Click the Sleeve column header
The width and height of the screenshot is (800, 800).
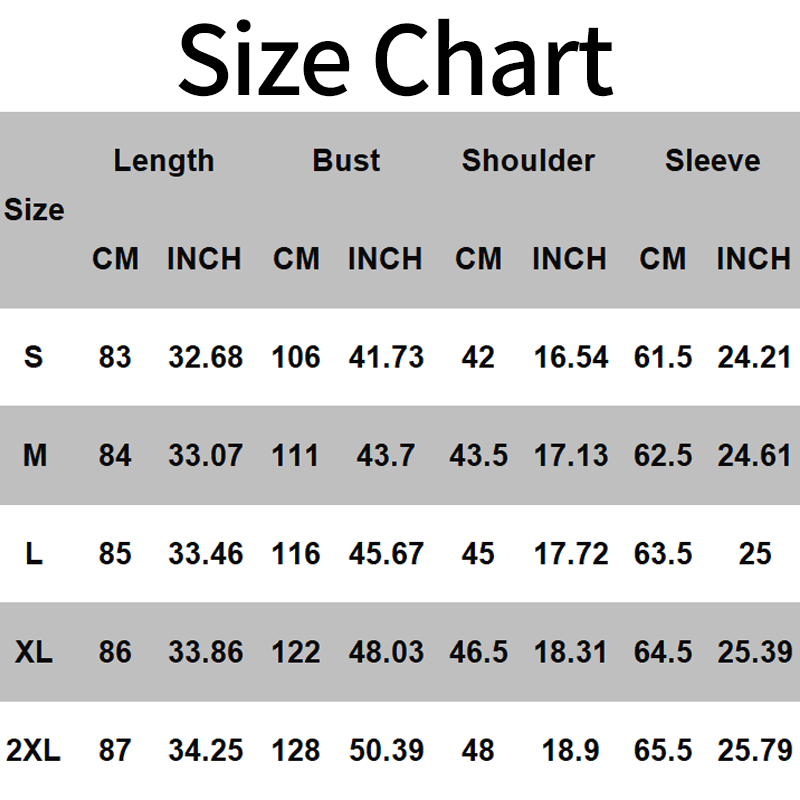tap(712, 160)
